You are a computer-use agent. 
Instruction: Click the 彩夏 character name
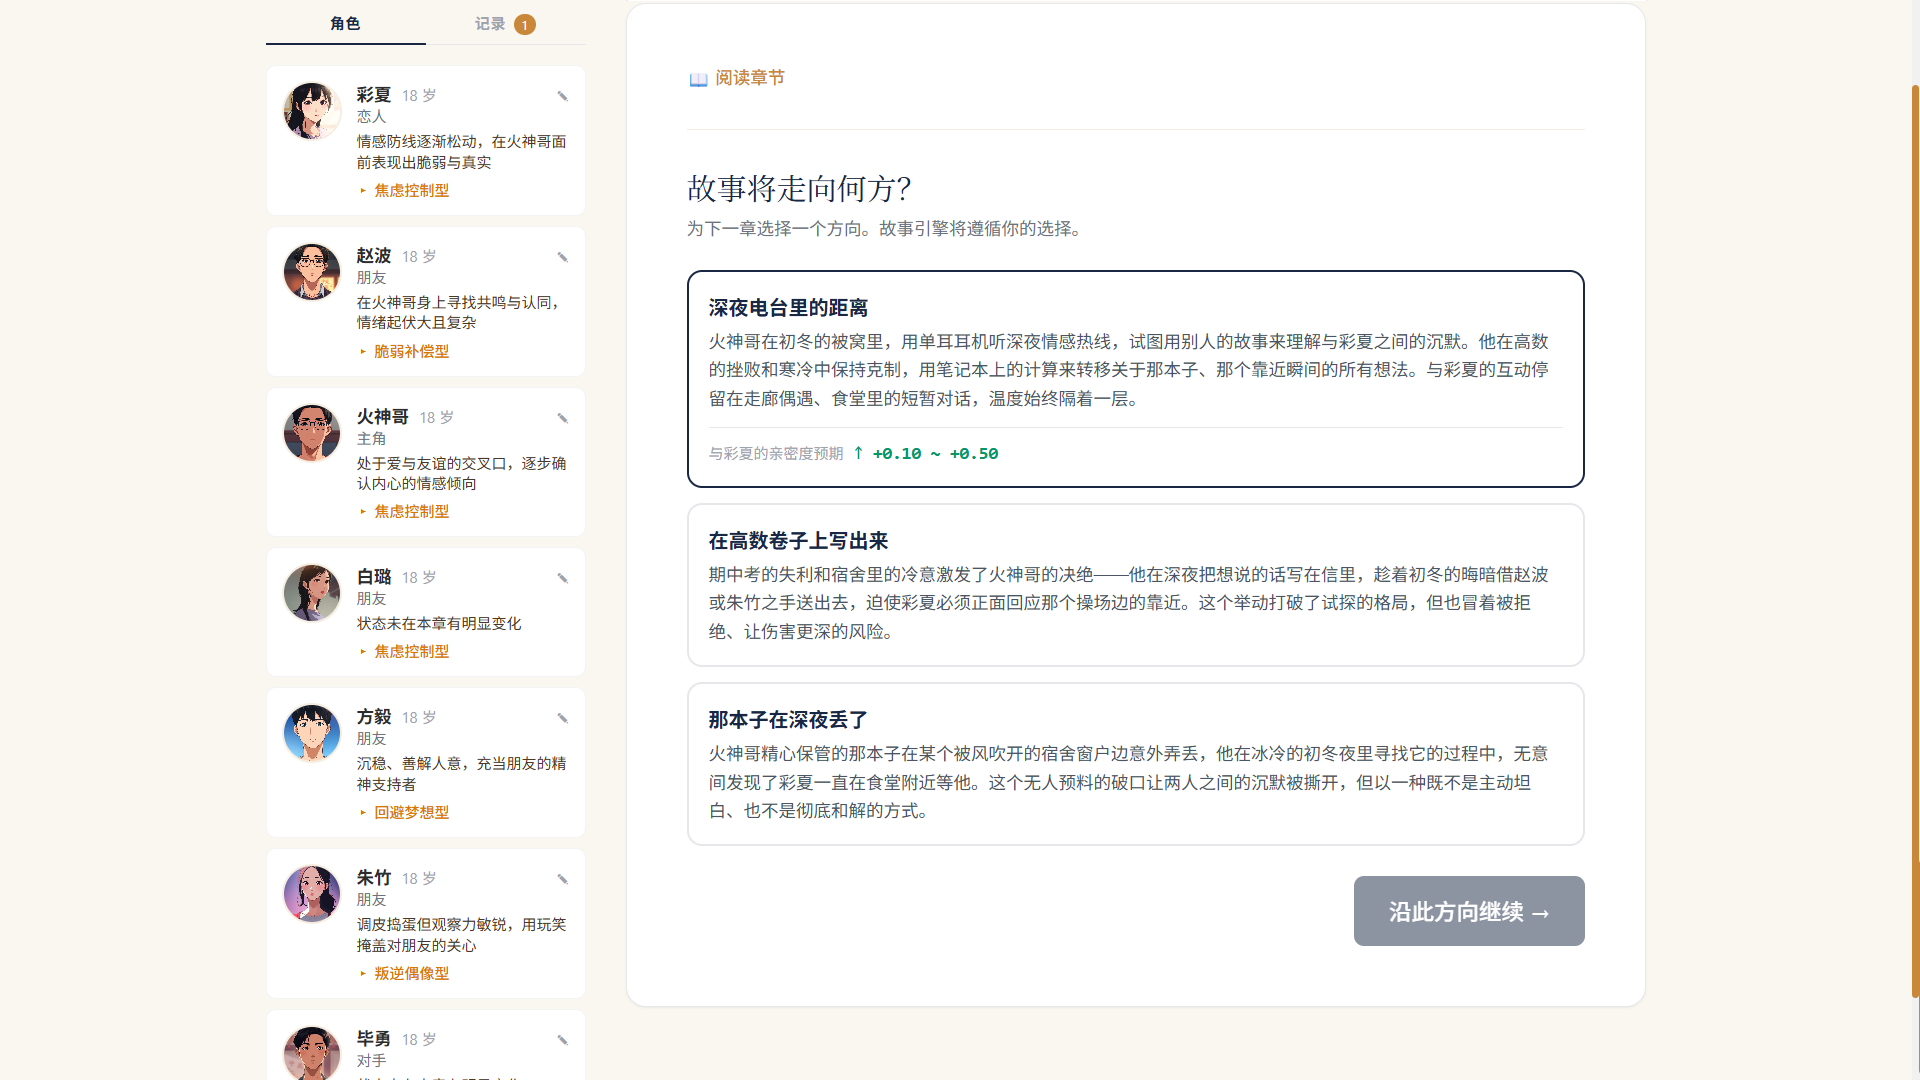374,95
